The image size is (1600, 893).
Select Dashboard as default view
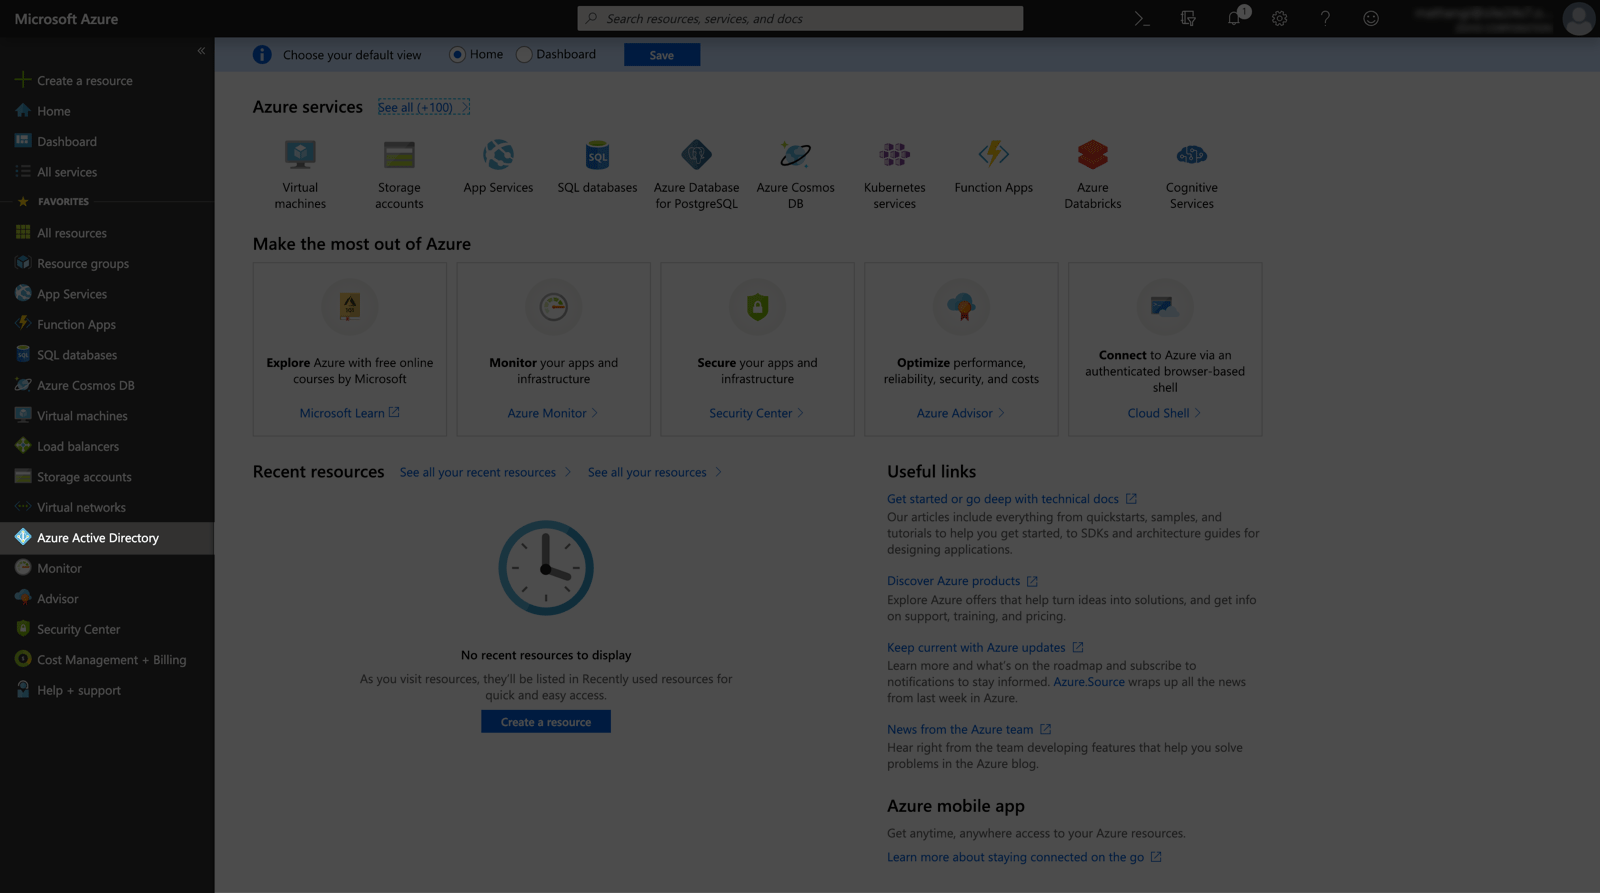(524, 54)
